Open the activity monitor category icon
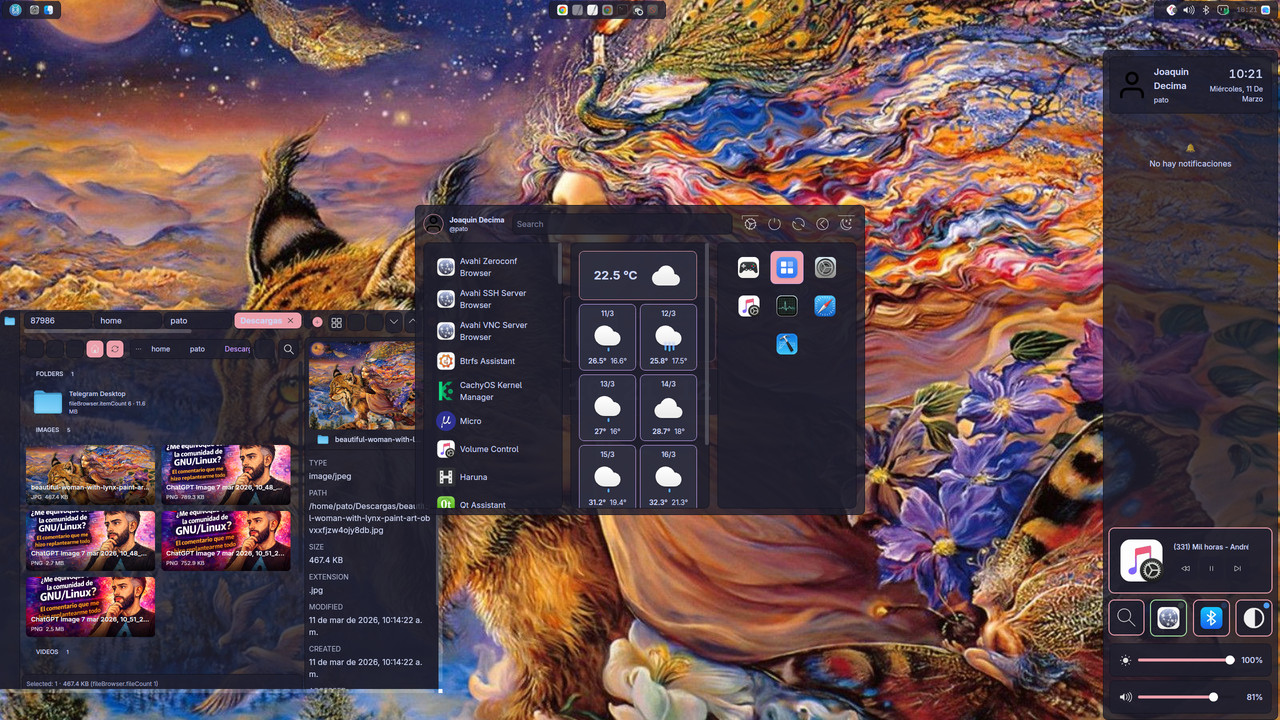The image size is (1280, 720). (x=787, y=306)
